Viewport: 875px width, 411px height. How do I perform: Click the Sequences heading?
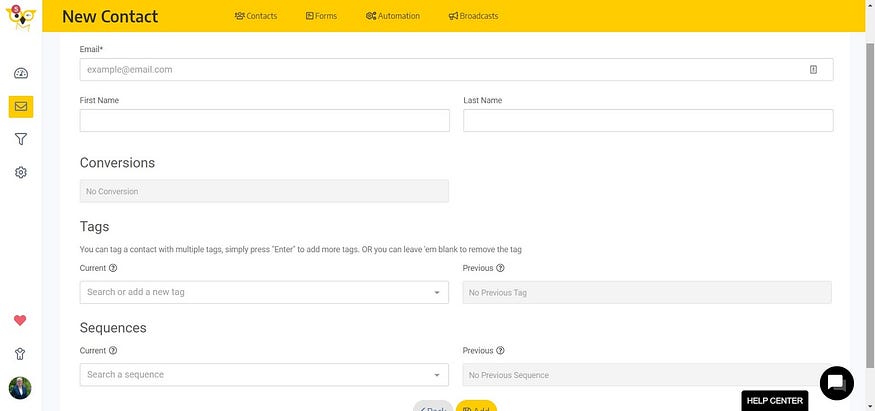pos(113,328)
